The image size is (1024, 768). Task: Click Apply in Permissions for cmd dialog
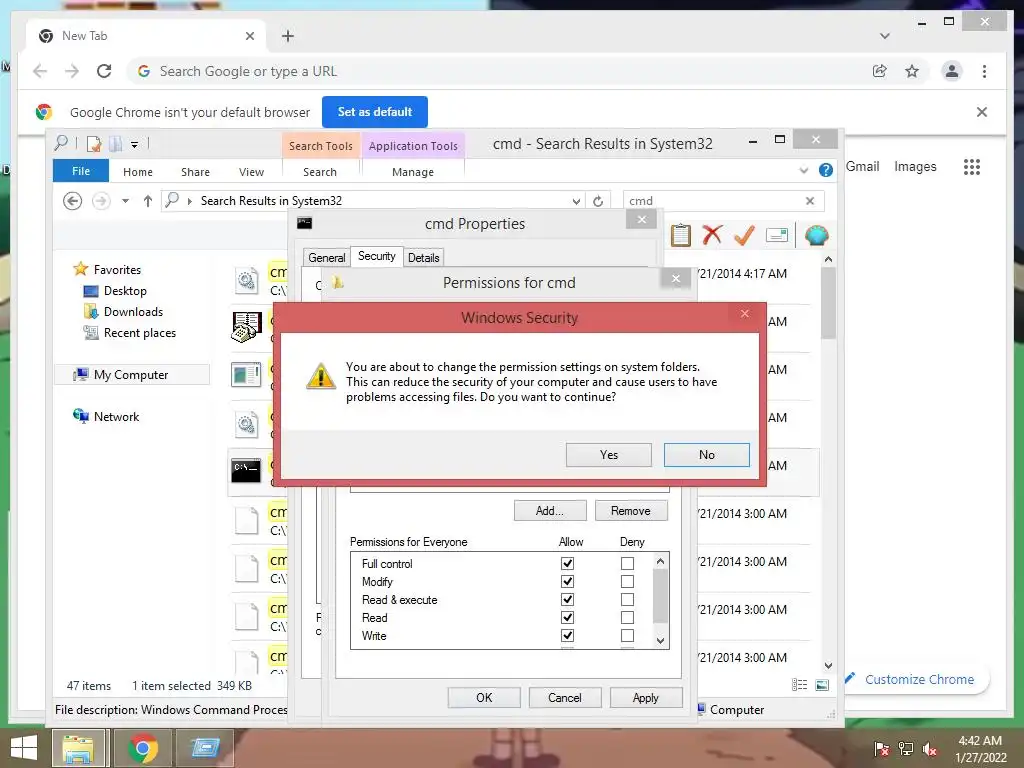646,697
